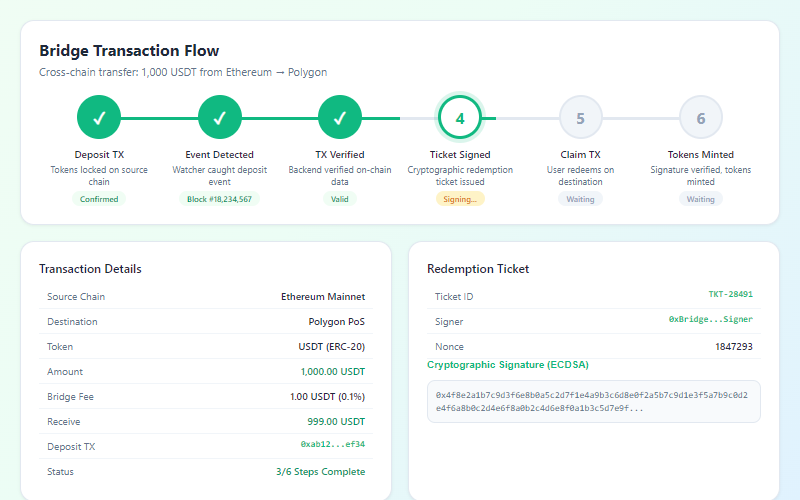Click the Bridge Fee label
Viewport: 800px width, 500px height.
(x=70, y=396)
